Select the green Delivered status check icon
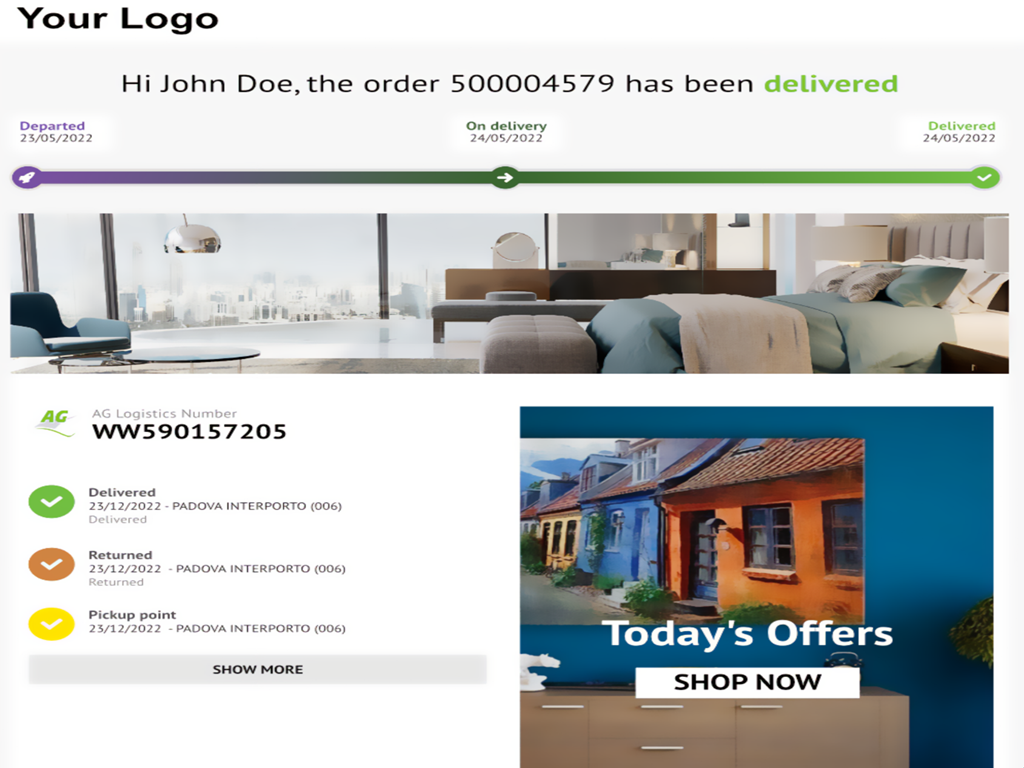Viewport: 1024px width, 768px height. [x=52, y=502]
